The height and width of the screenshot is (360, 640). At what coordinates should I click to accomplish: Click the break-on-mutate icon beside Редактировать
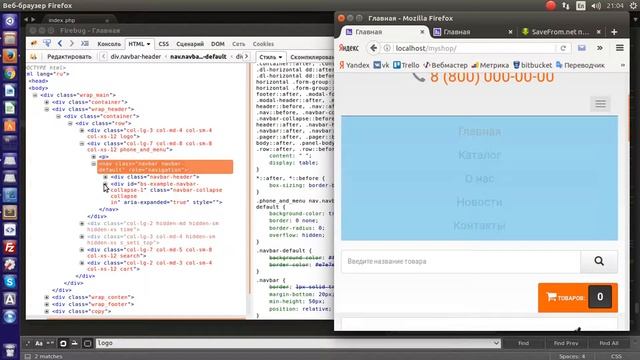33,56
